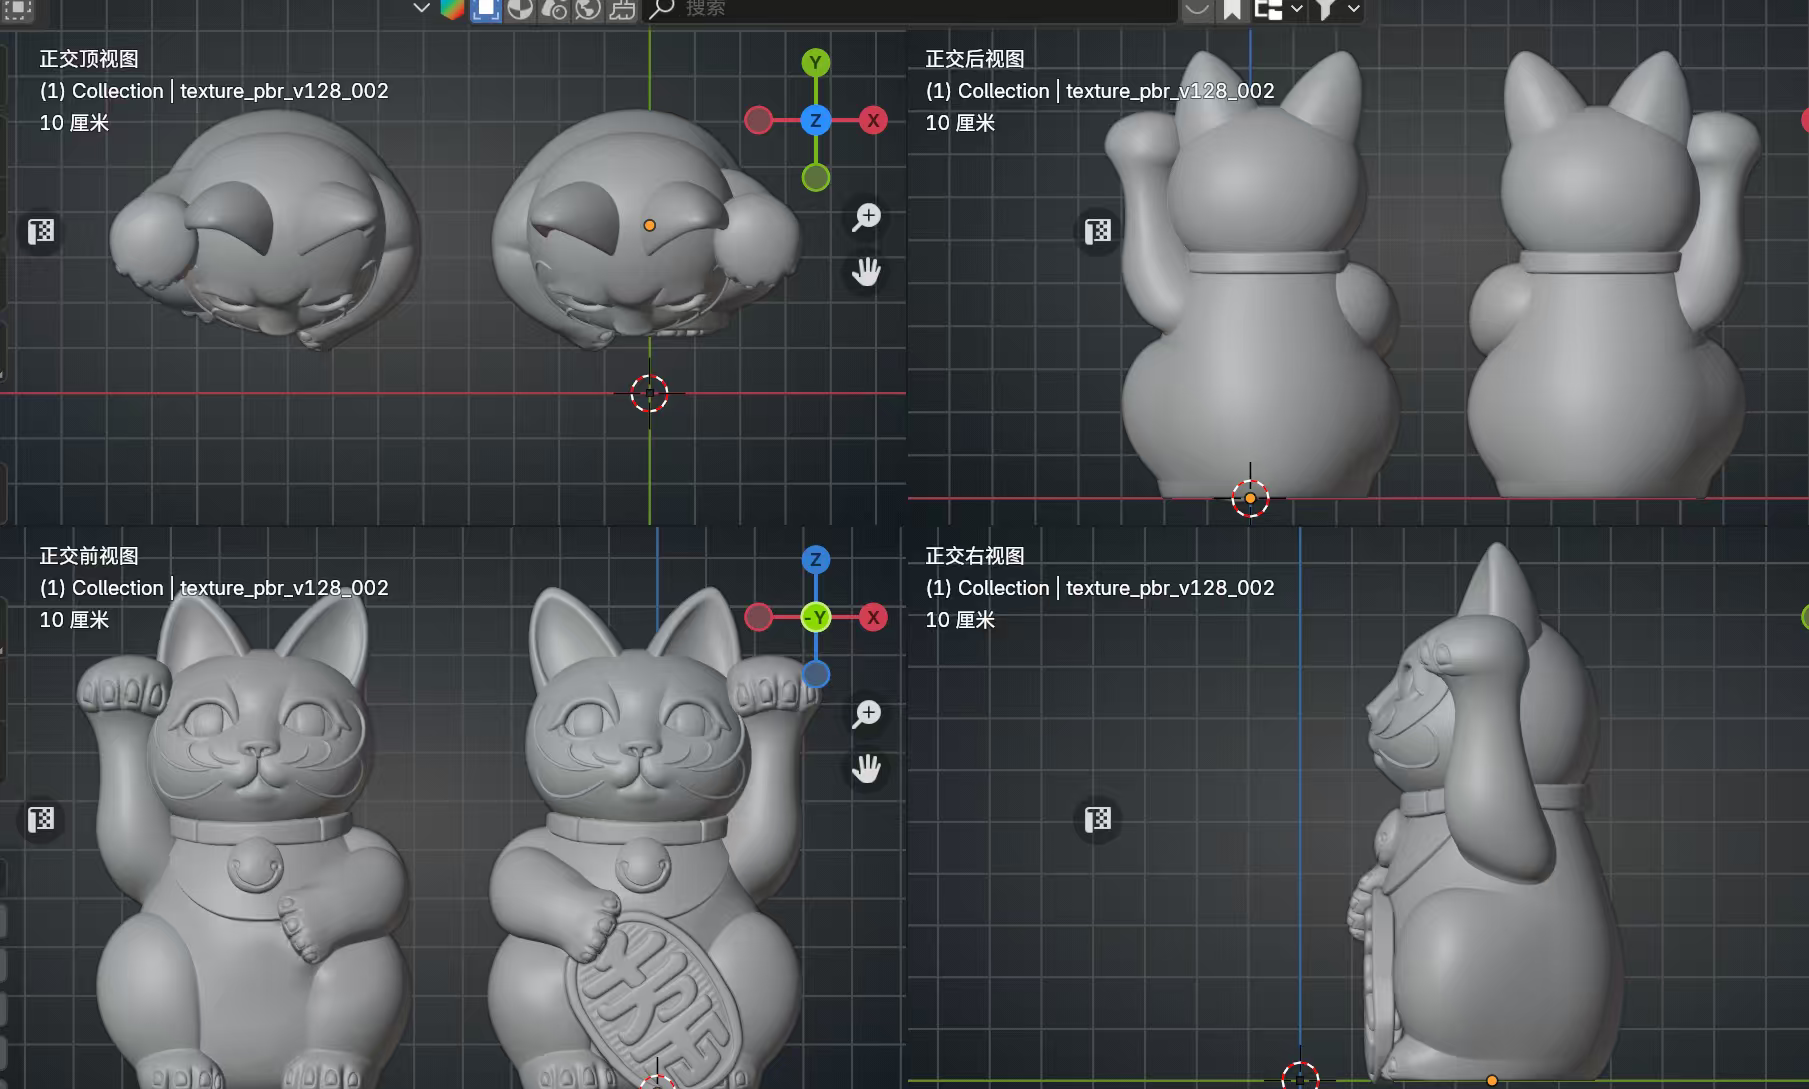Click the zoom magnifier button in the front view

point(867,714)
